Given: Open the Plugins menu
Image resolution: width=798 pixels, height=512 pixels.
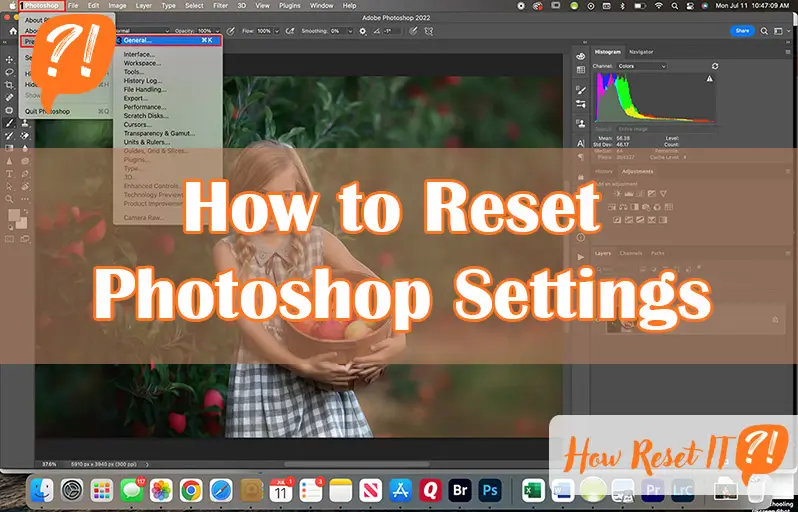Looking at the screenshot, I should click(290, 6).
